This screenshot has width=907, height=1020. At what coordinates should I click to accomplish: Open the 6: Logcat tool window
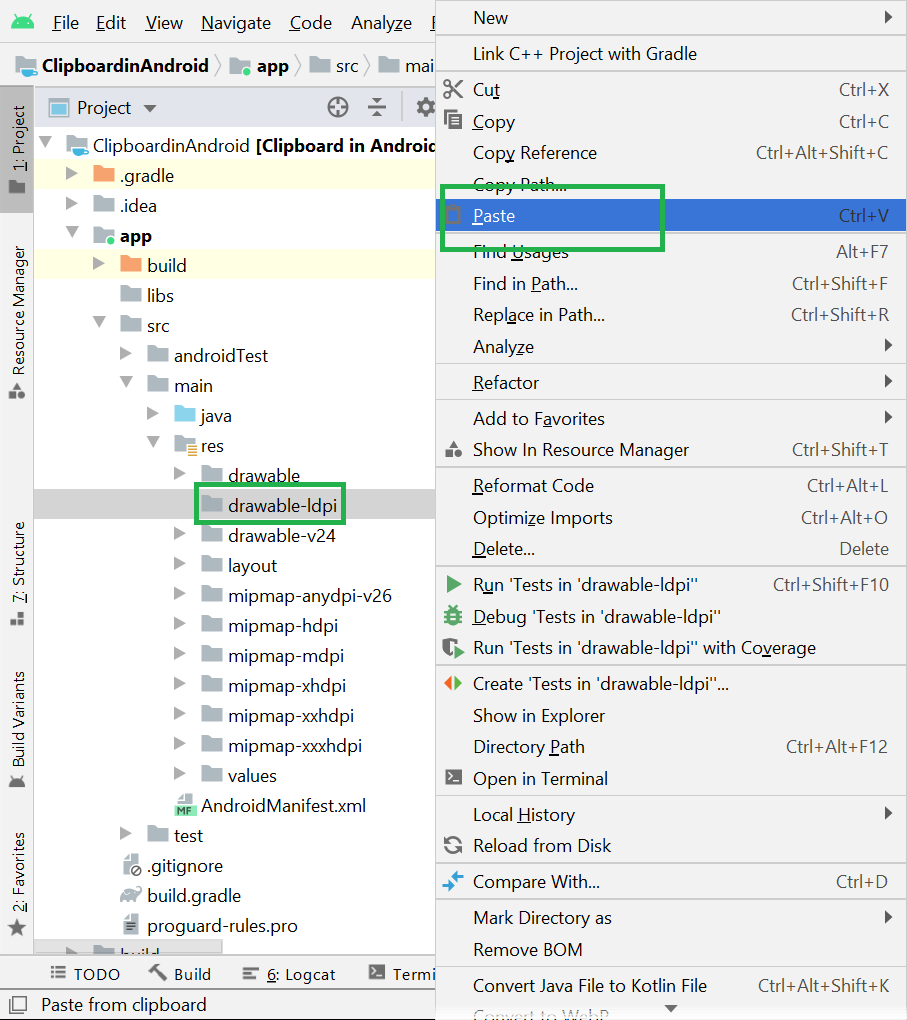click(x=288, y=974)
